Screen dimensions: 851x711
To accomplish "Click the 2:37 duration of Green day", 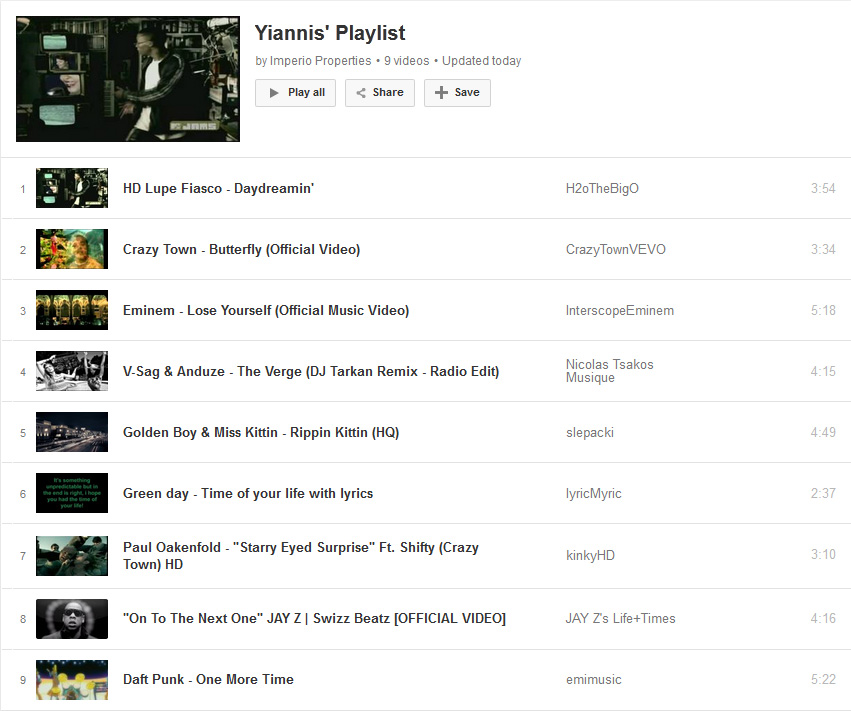I will [823, 493].
